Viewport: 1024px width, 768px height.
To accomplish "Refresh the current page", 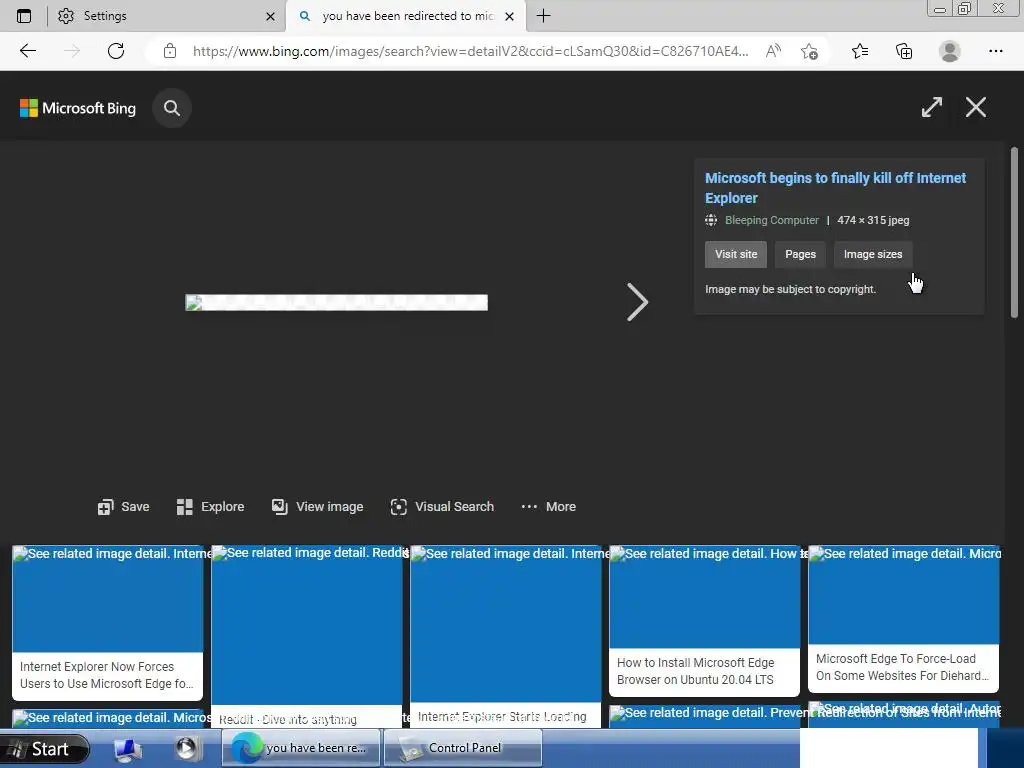I will coord(116,51).
